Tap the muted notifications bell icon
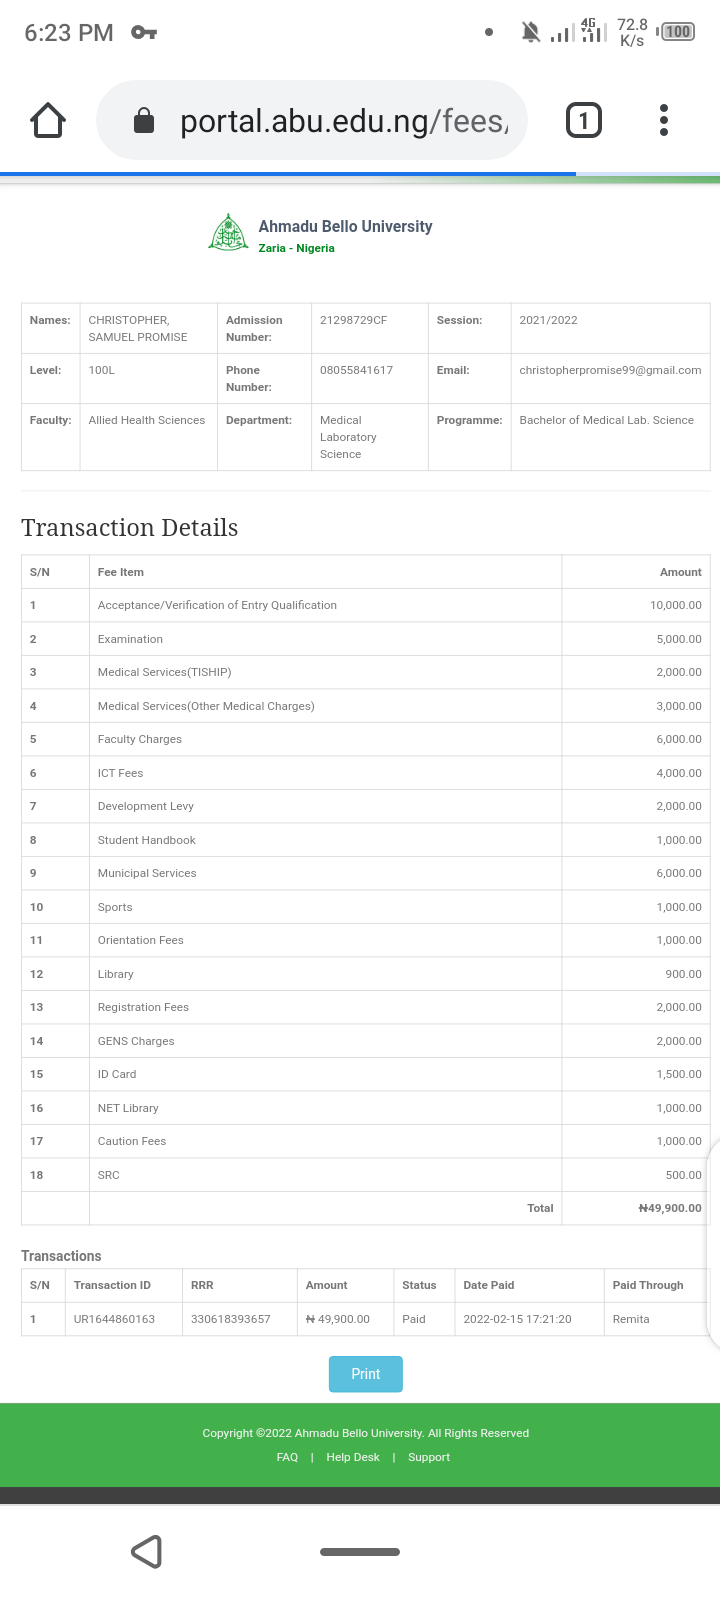The width and height of the screenshot is (720, 1600). [x=530, y=33]
